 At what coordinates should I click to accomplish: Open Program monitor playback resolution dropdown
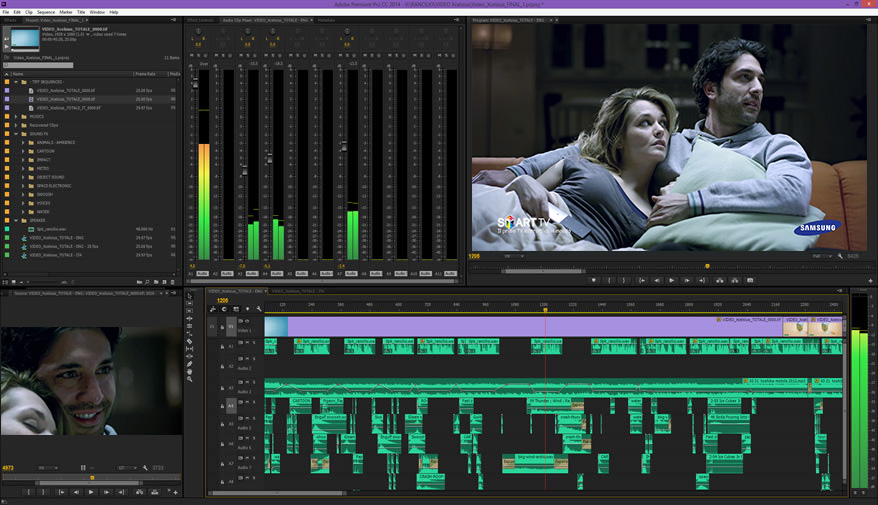pyautogui.click(x=820, y=256)
